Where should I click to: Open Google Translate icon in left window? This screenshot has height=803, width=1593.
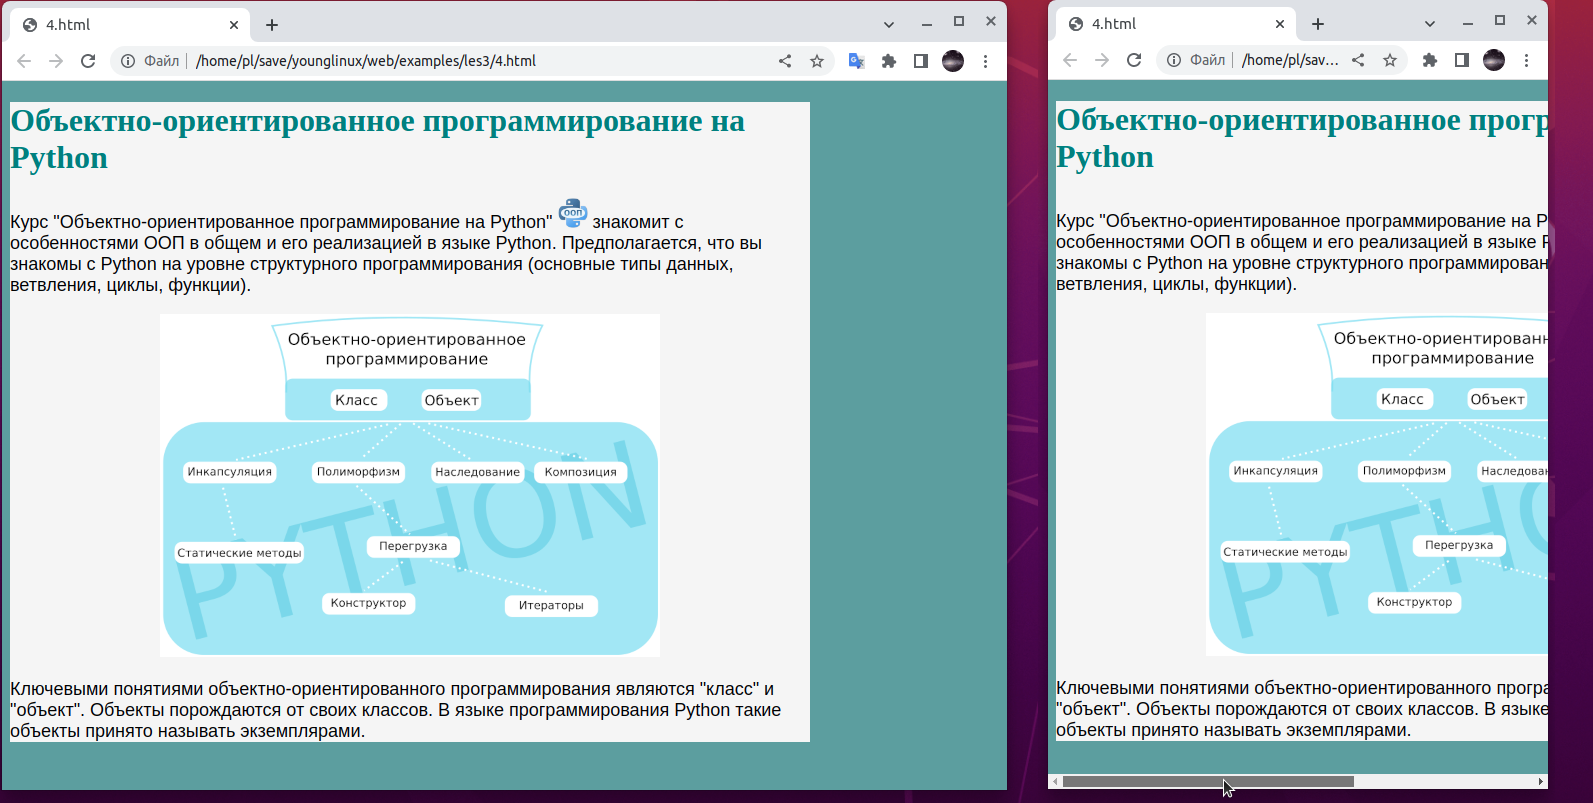[856, 61]
